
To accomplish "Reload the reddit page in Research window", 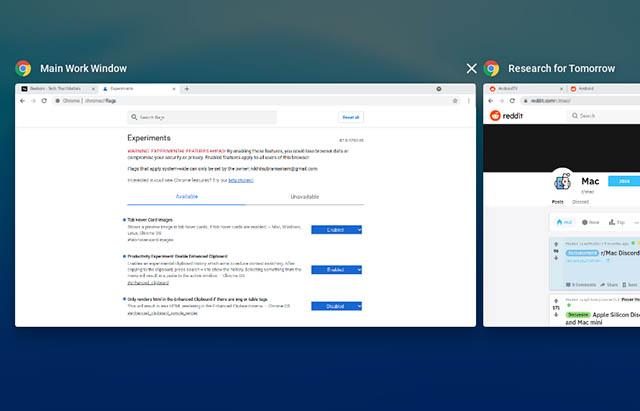I will pos(512,100).
